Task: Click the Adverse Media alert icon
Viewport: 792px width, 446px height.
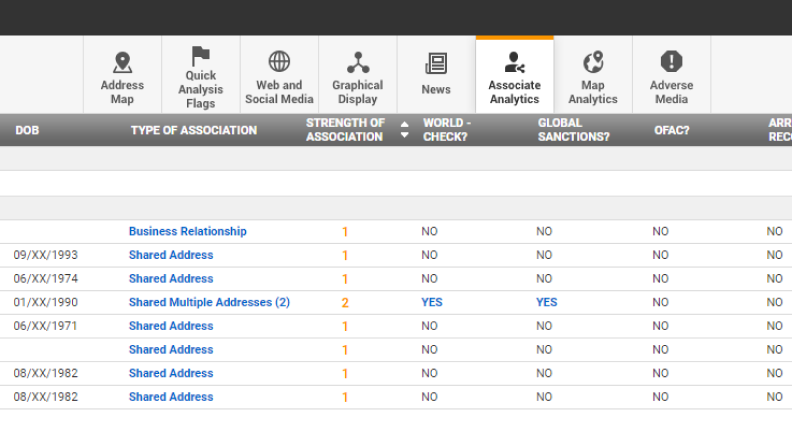Action: coord(671,62)
